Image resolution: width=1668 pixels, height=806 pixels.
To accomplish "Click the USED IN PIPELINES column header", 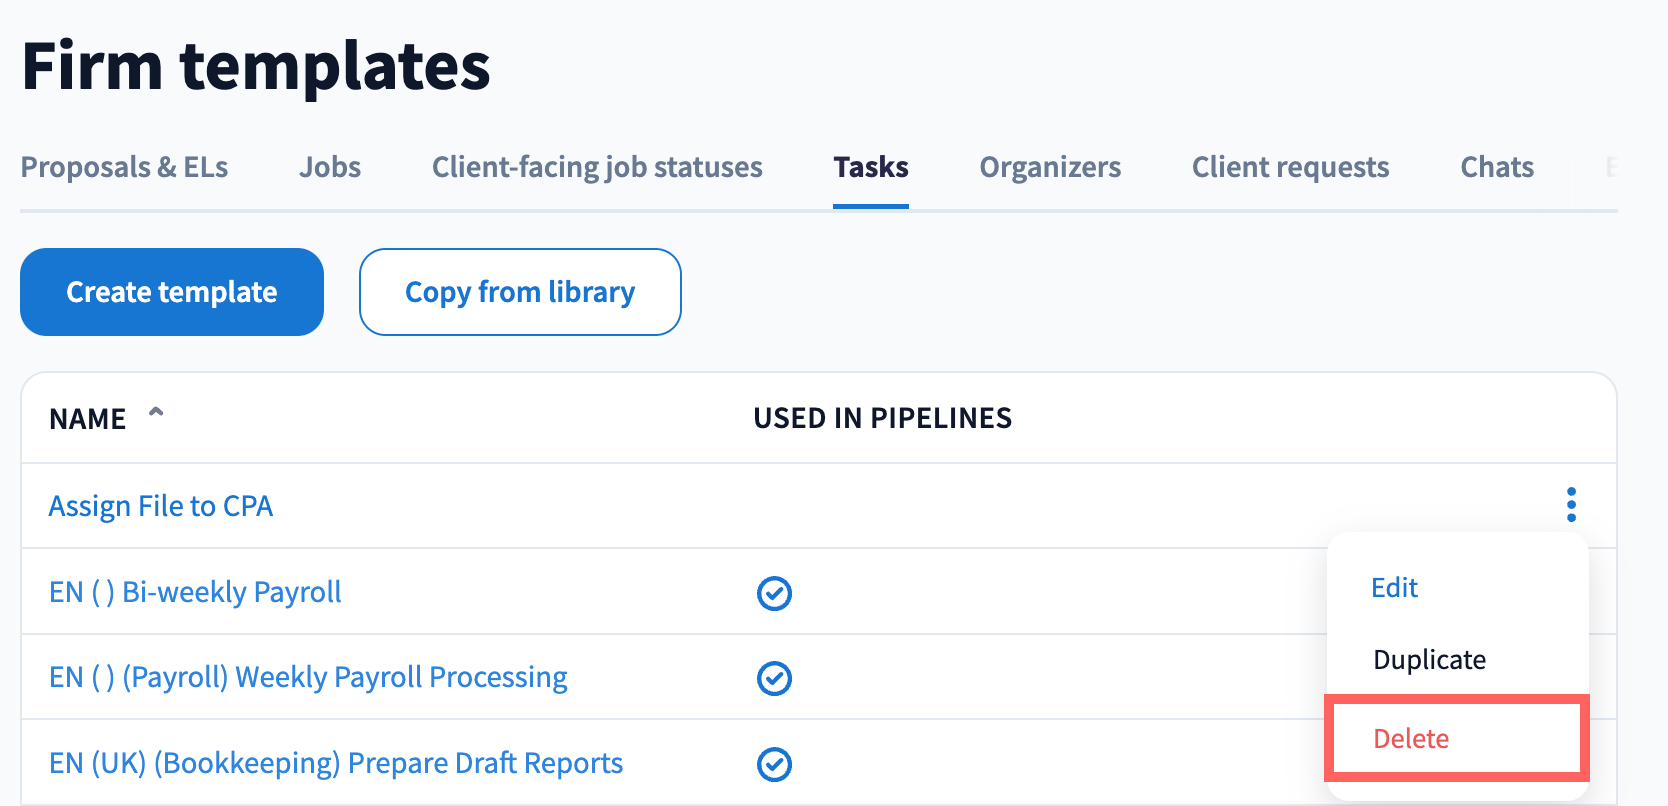I will (x=882, y=418).
